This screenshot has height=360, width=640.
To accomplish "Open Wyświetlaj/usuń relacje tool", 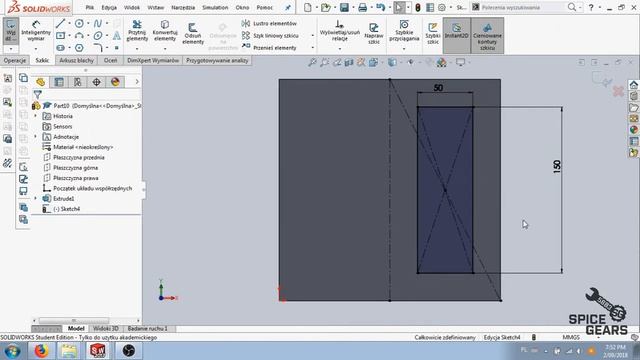I will tap(340, 31).
